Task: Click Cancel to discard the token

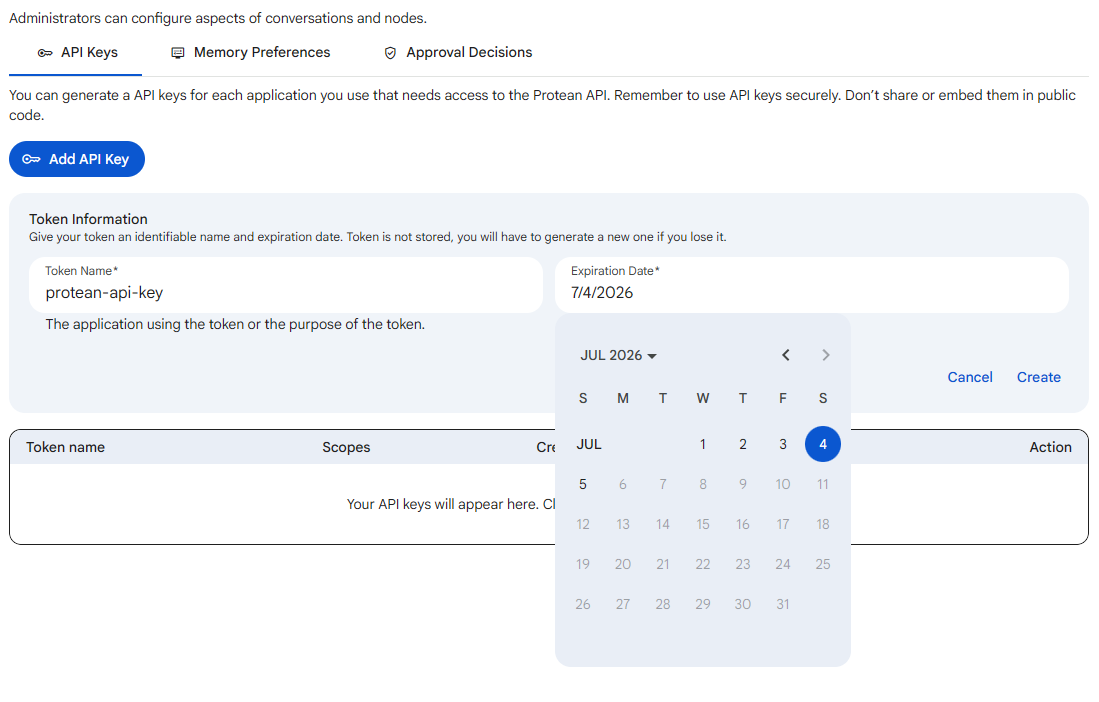Action: coord(970,377)
